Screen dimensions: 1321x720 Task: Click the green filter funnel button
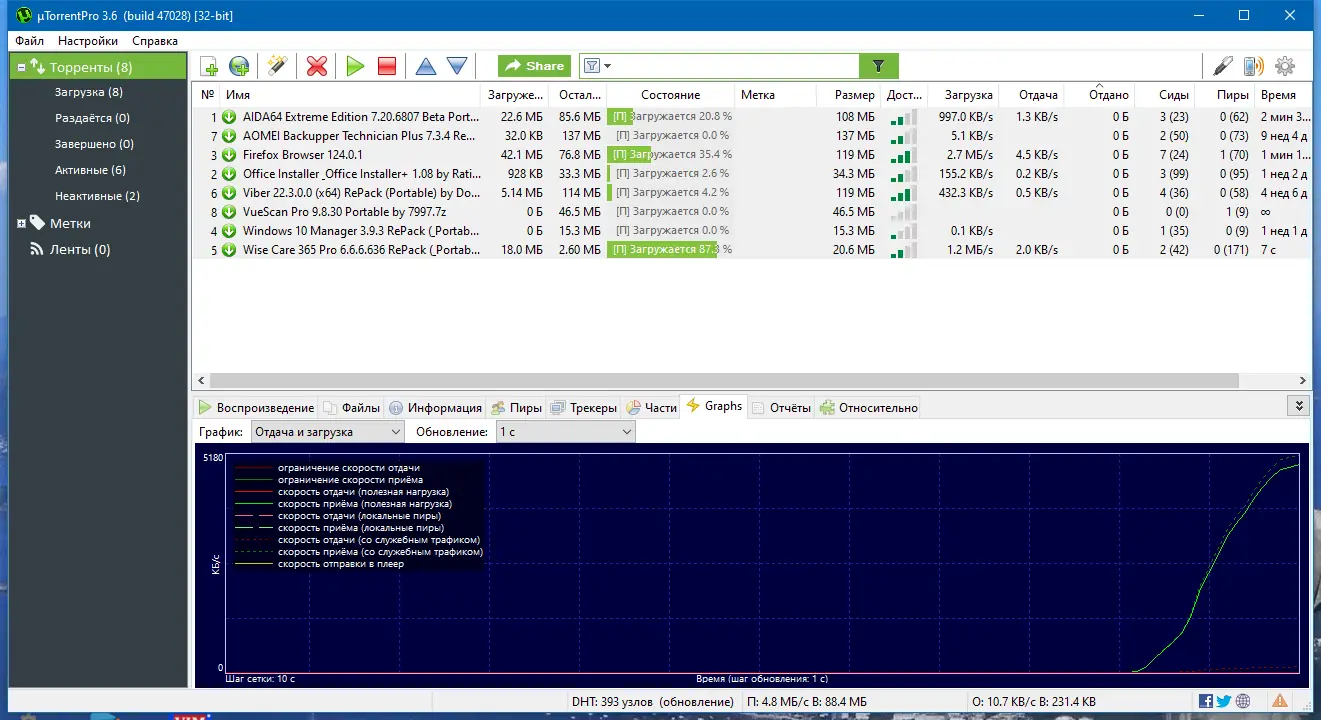tap(879, 66)
